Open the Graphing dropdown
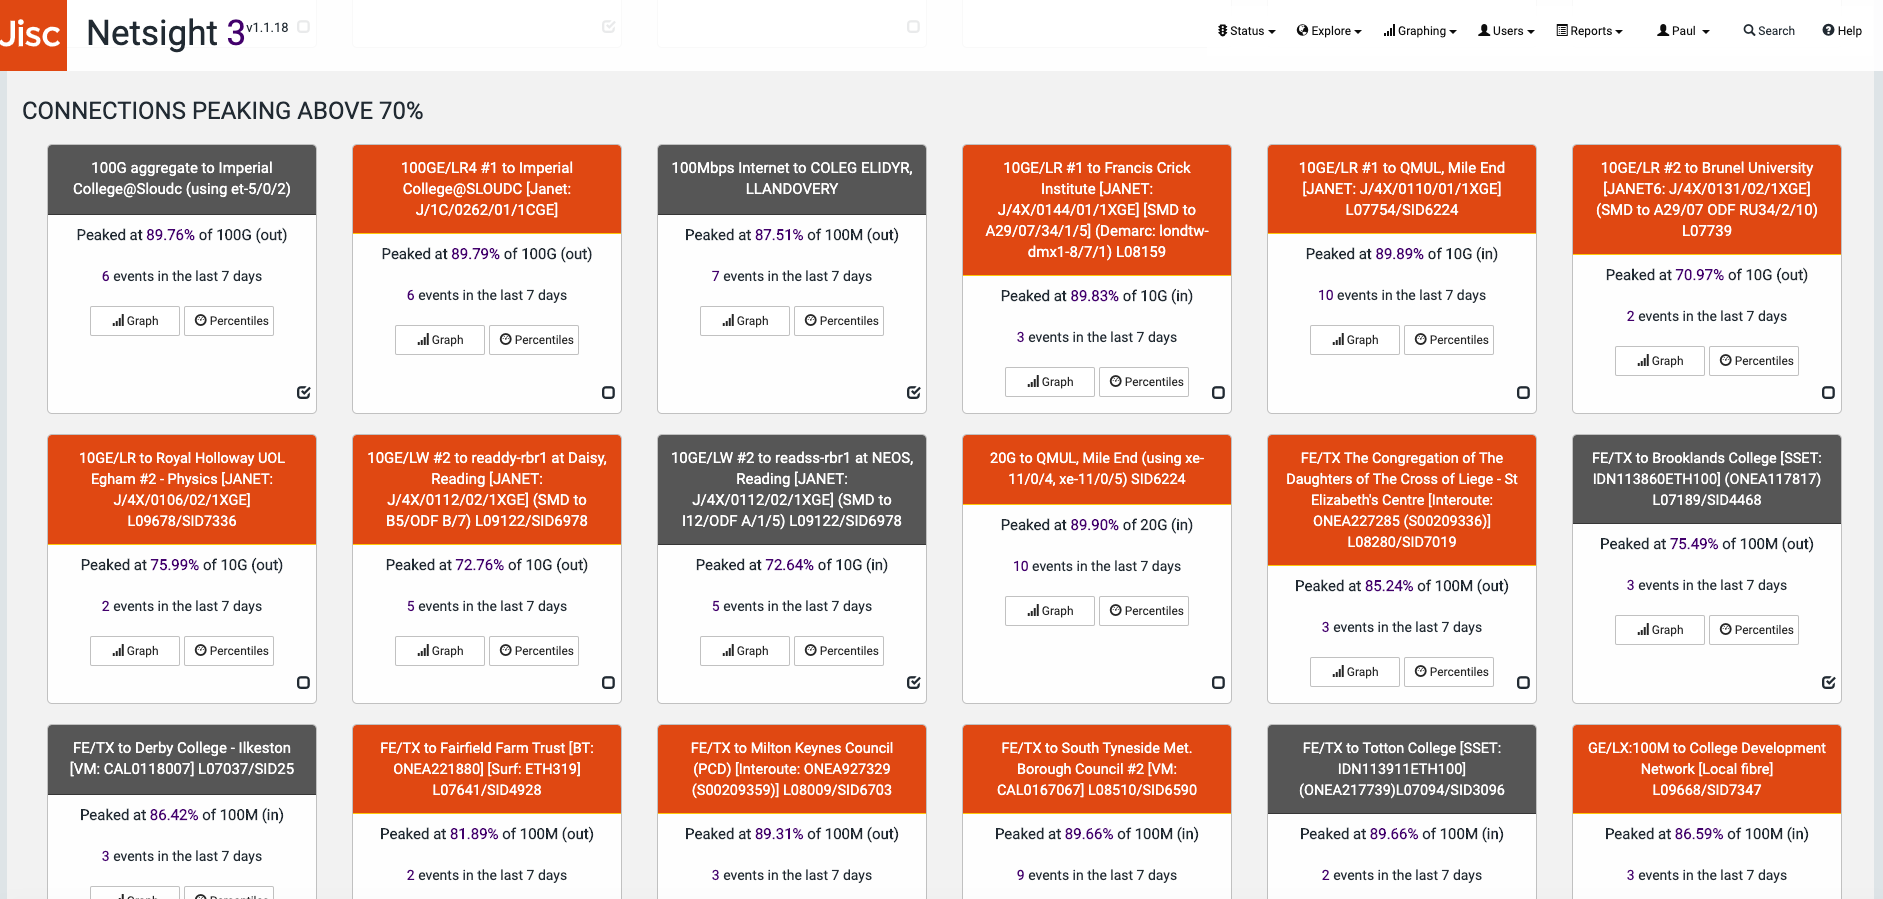The width and height of the screenshot is (1883, 899). coord(1420,31)
